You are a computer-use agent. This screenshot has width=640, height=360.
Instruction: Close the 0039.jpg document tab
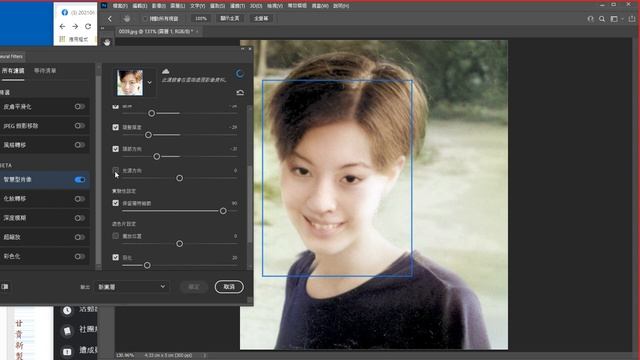point(197,31)
